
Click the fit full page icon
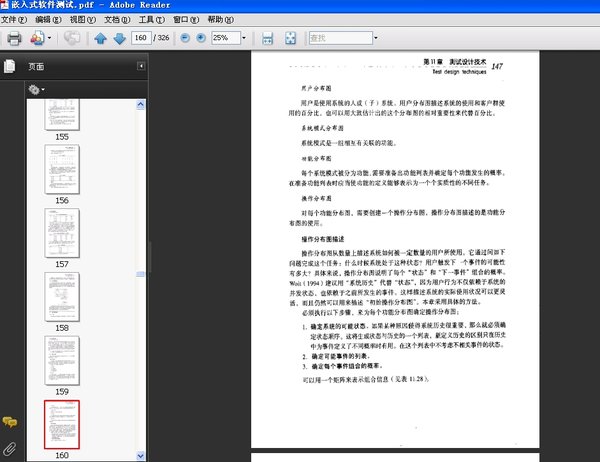pos(290,38)
